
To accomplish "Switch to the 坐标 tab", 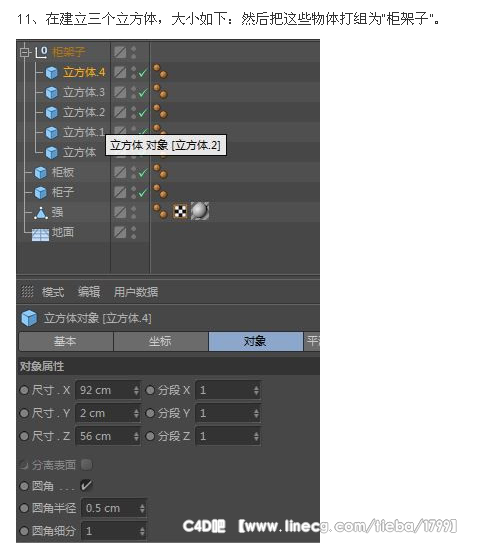I will click(x=161, y=341).
